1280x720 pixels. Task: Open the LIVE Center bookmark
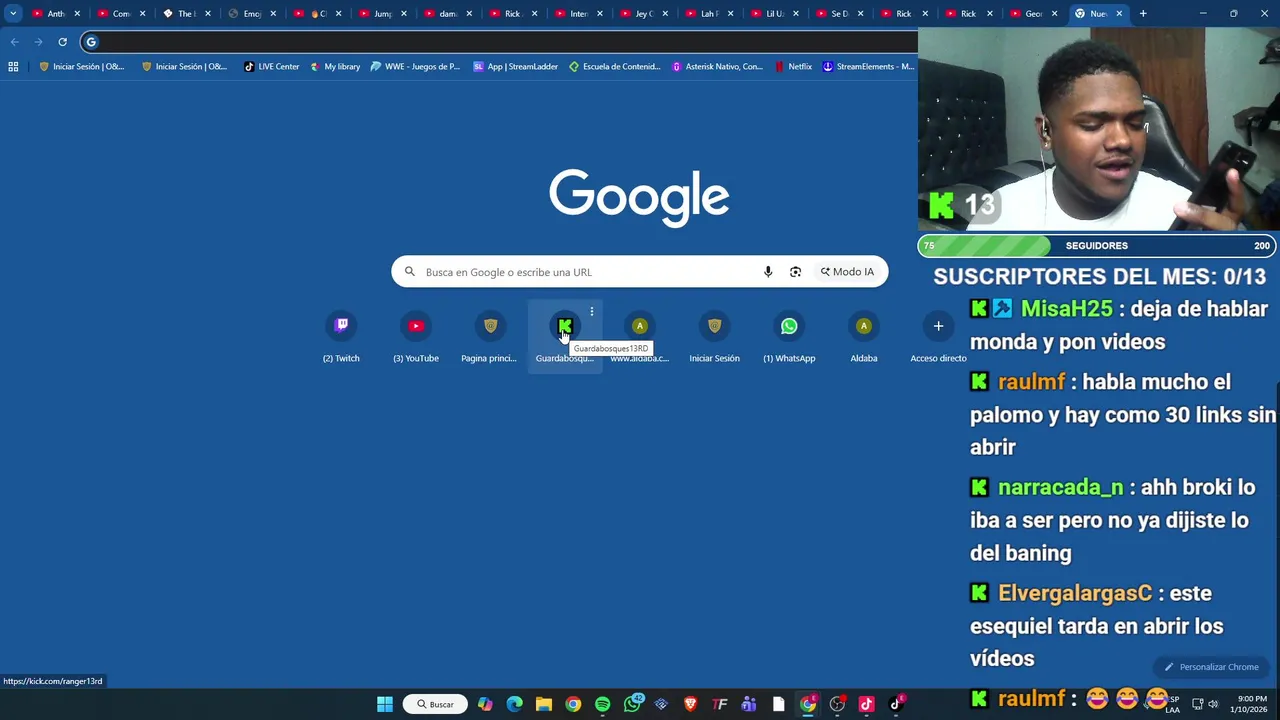[271, 66]
